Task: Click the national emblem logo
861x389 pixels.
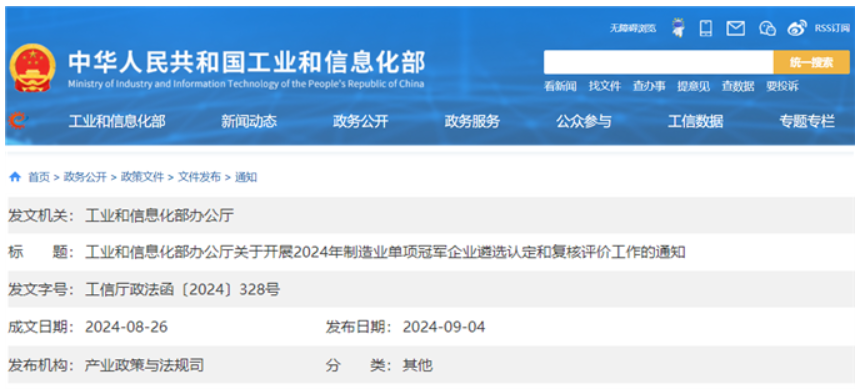Action: pyautogui.click(x=33, y=68)
